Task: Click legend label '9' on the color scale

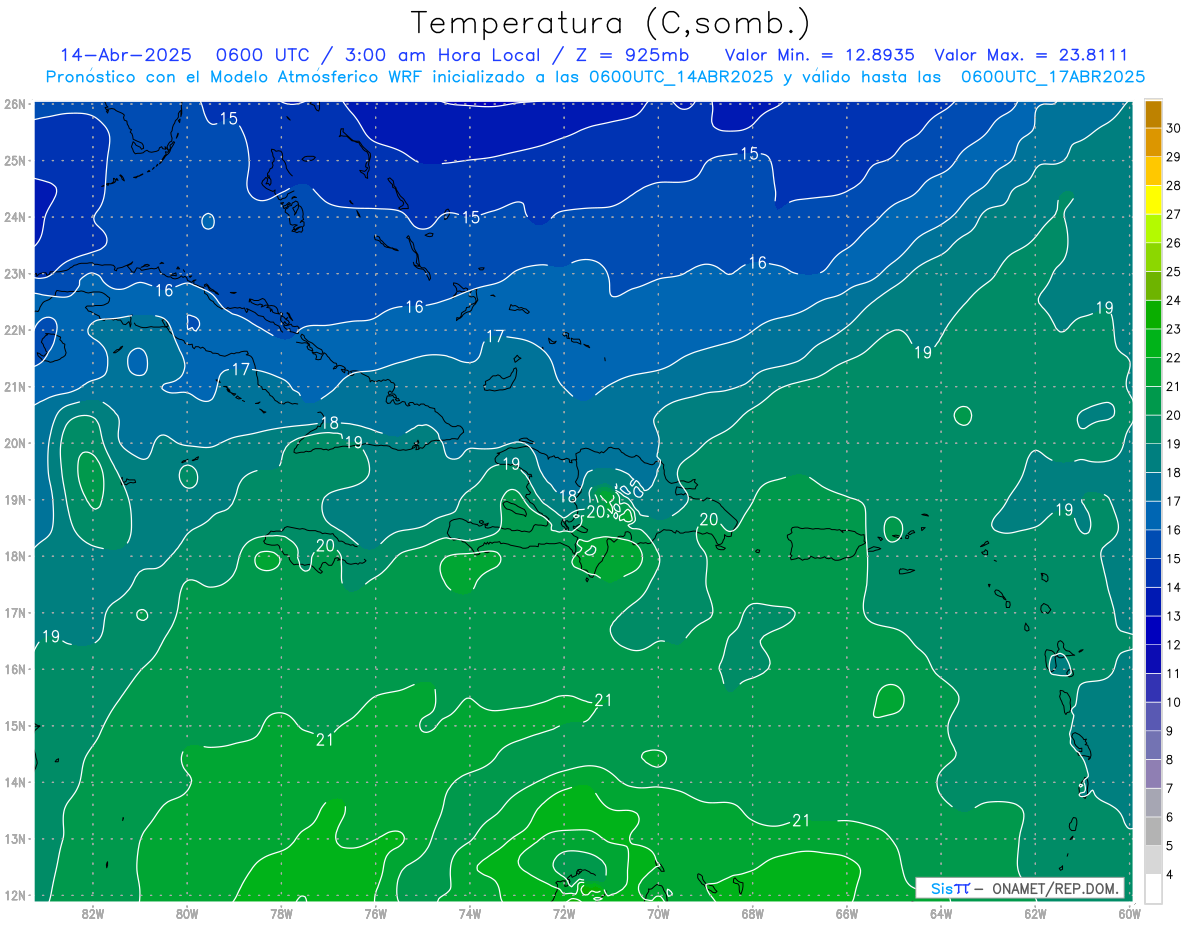Action: [1170, 731]
